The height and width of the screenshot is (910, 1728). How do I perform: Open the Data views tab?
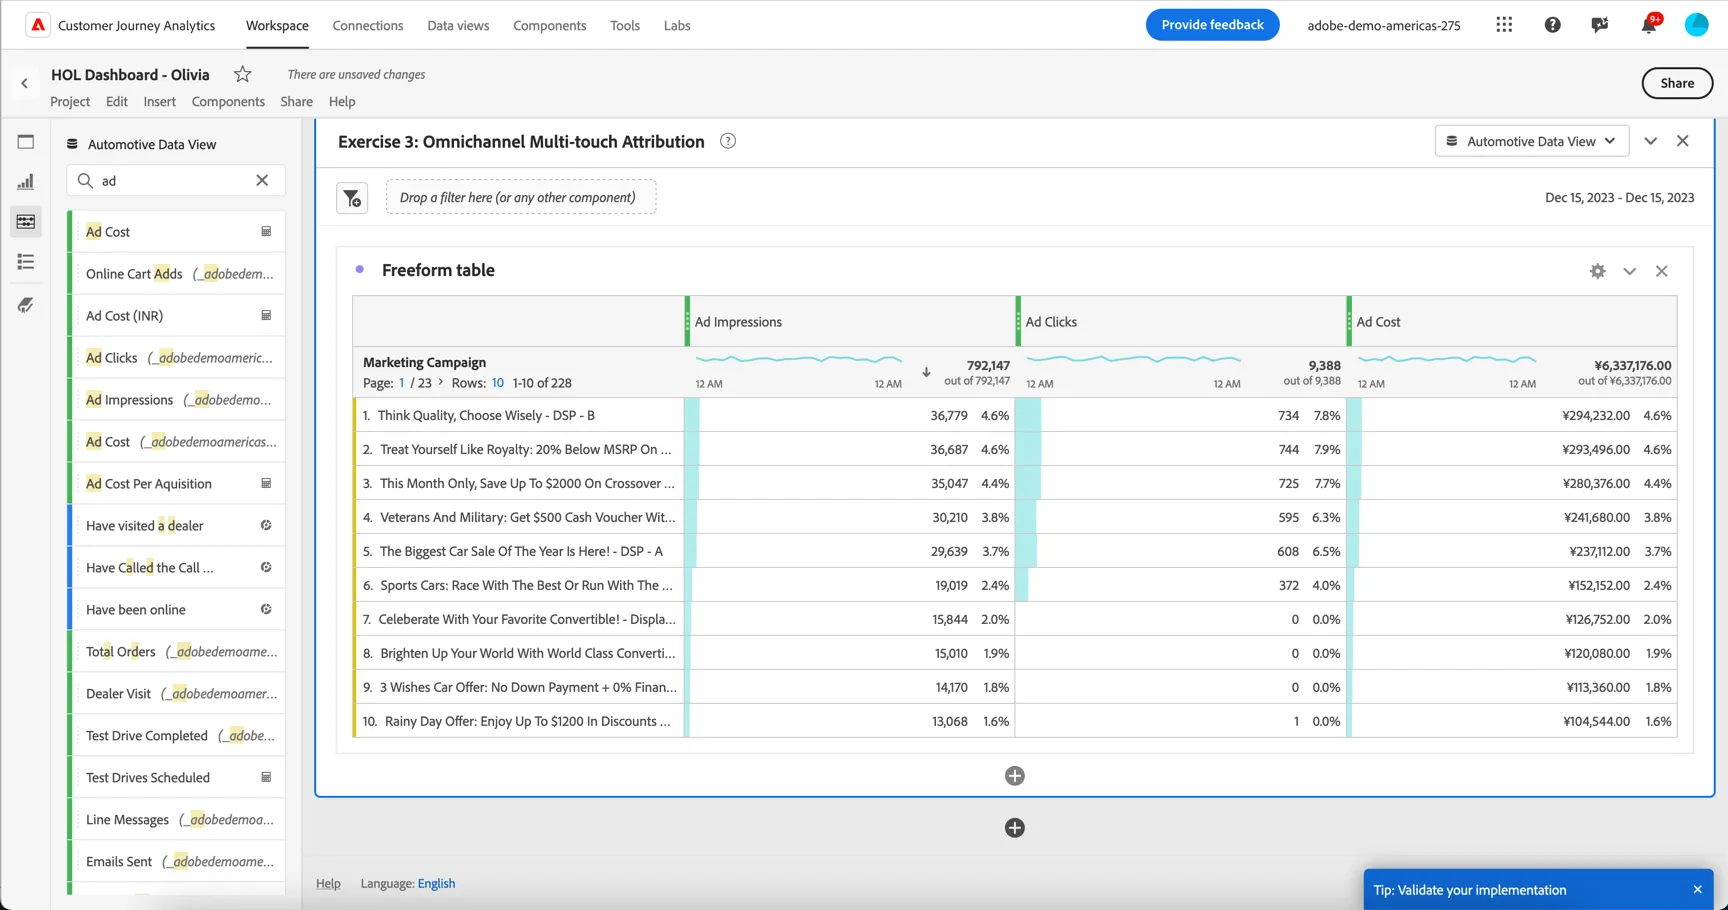(458, 25)
